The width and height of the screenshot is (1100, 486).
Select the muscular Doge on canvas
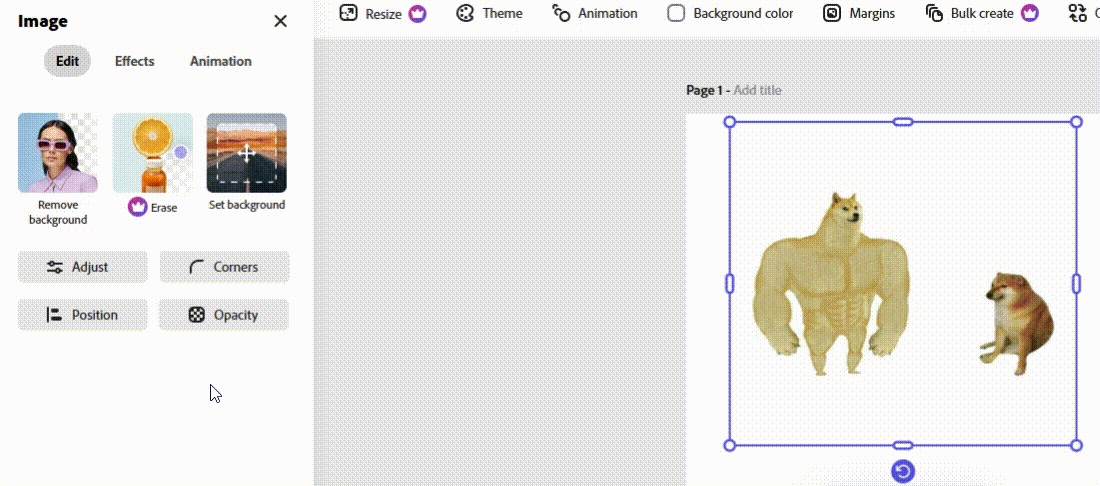(831, 284)
